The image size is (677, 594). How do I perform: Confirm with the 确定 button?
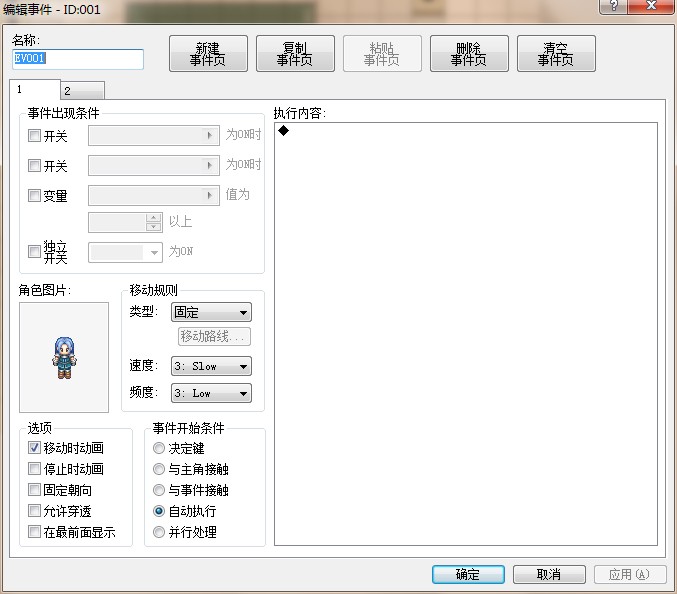[x=468, y=574]
